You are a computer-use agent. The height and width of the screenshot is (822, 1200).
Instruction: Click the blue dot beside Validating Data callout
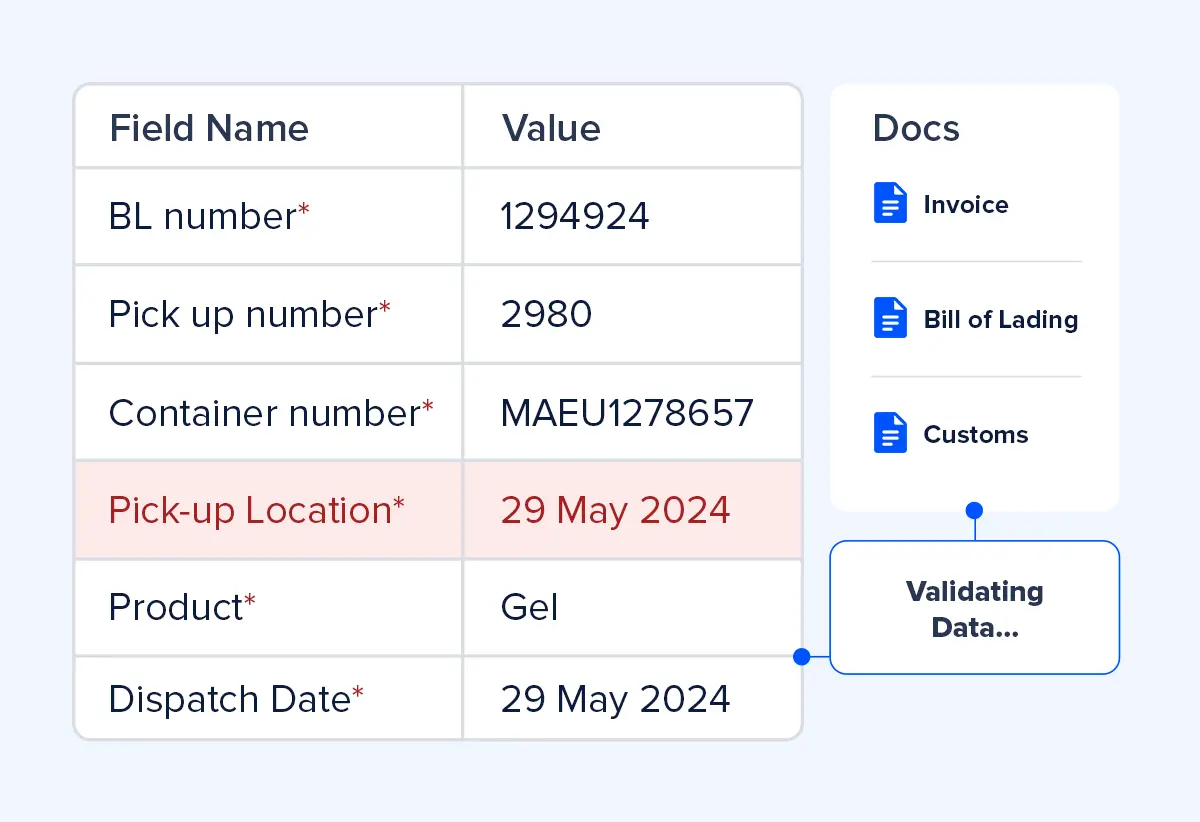pos(801,656)
